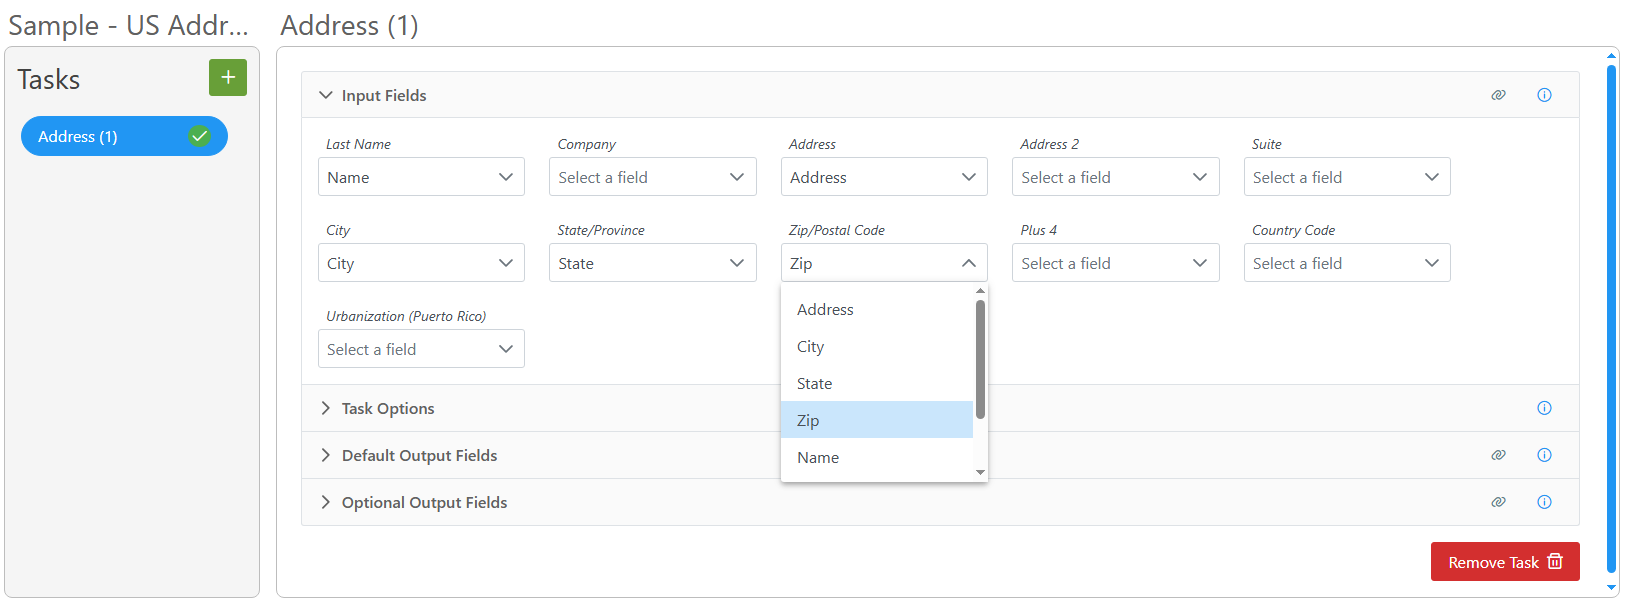This screenshot has width=1633, height=604.
Task: Open the info icon for Input Fields
Action: coord(1544,95)
